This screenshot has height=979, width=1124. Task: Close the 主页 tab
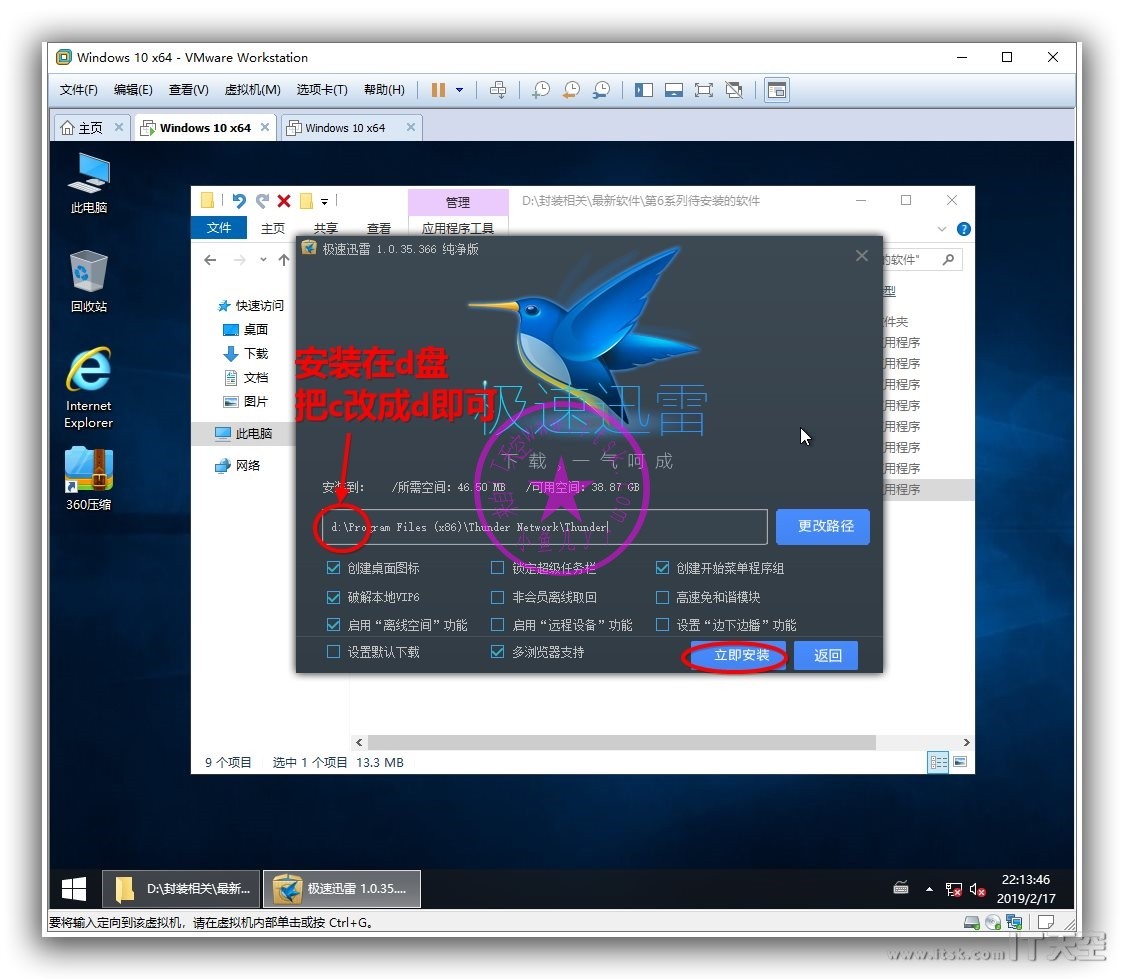pos(119,127)
